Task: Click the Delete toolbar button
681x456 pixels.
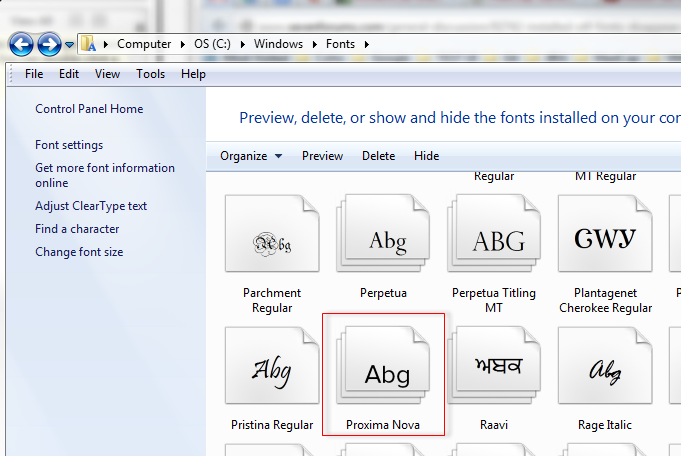Action: tap(378, 156)
